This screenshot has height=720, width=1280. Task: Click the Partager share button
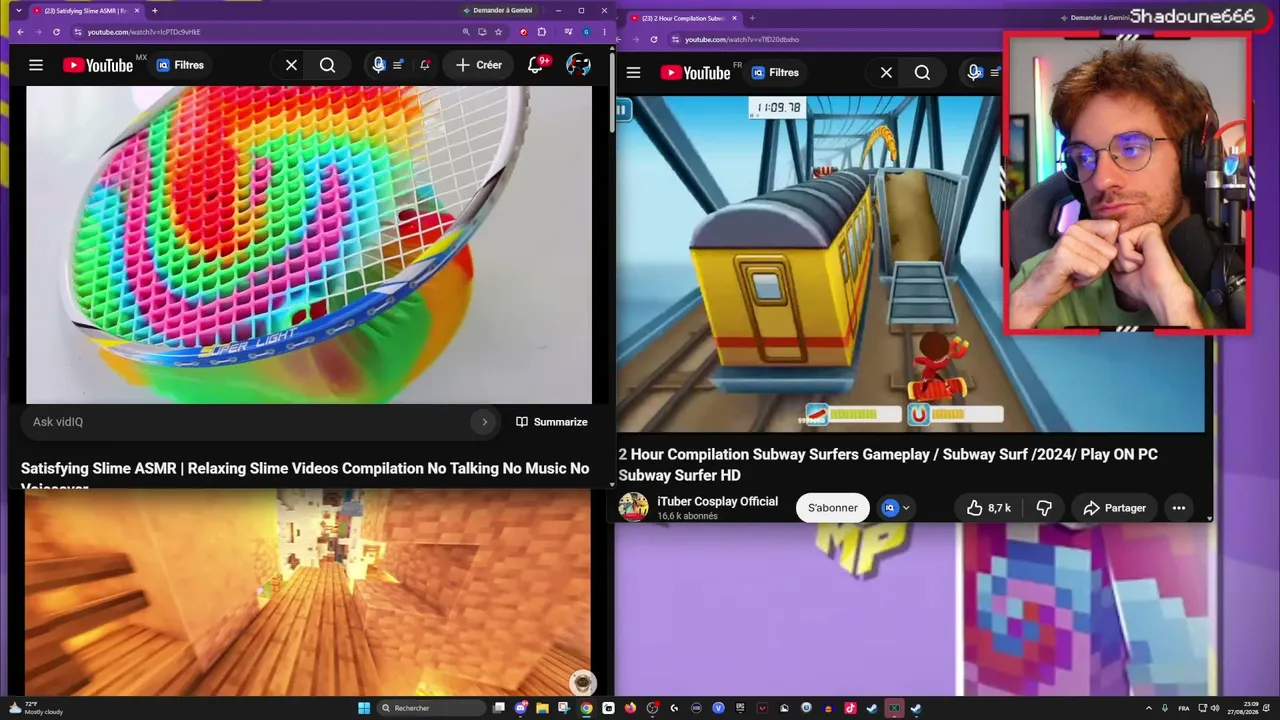1114,508
